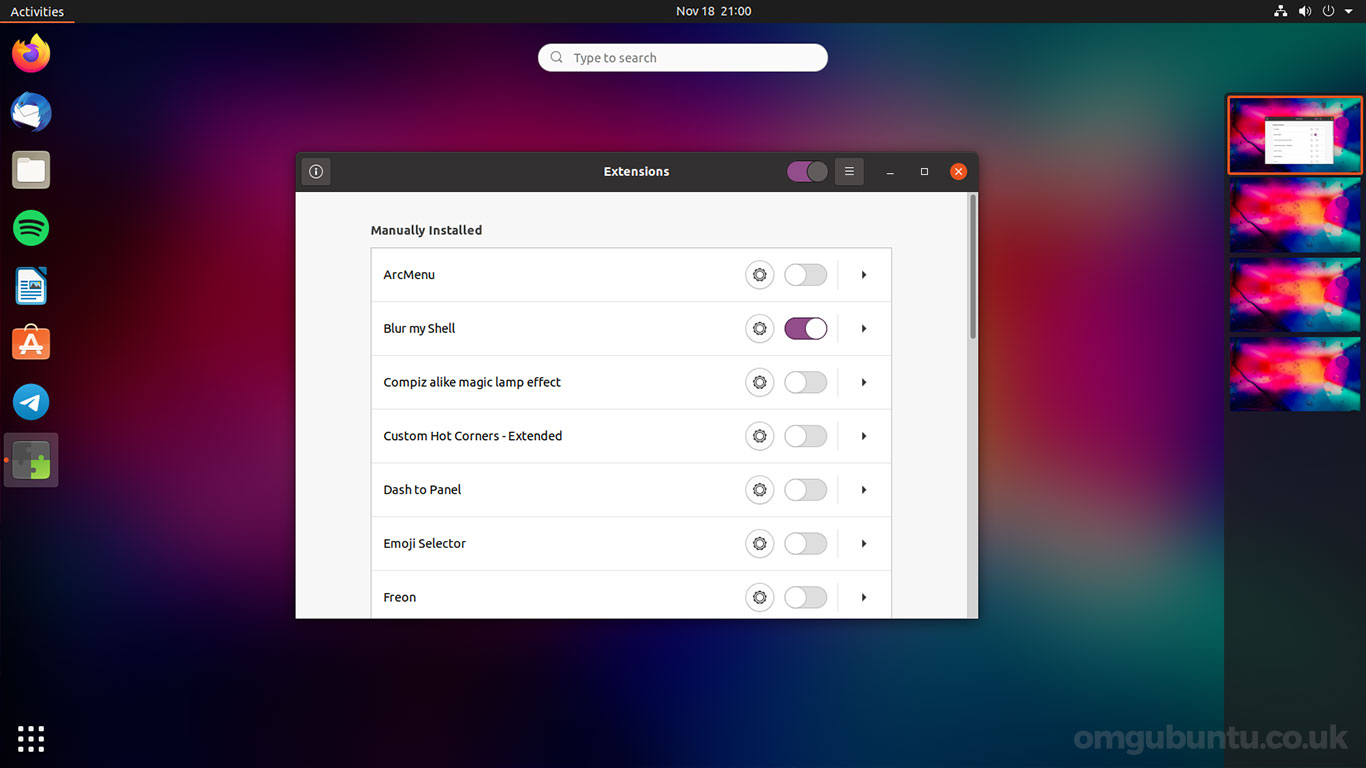Enable the ArcMenu extension
The height and width of the screenshot is (768, 1366).
[x=805, y=275]
